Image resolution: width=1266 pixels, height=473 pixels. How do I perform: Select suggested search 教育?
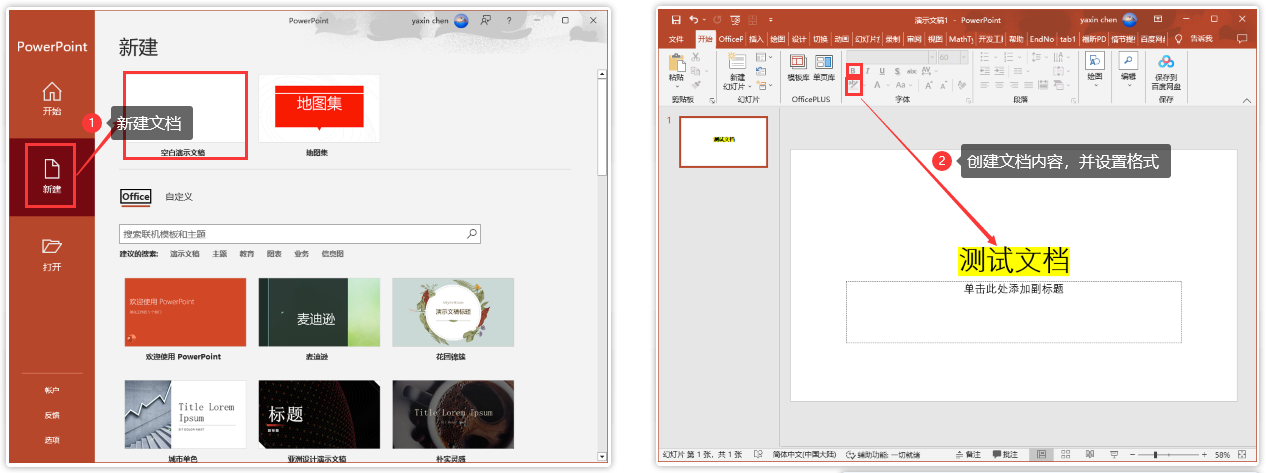[x=246, y=254]
